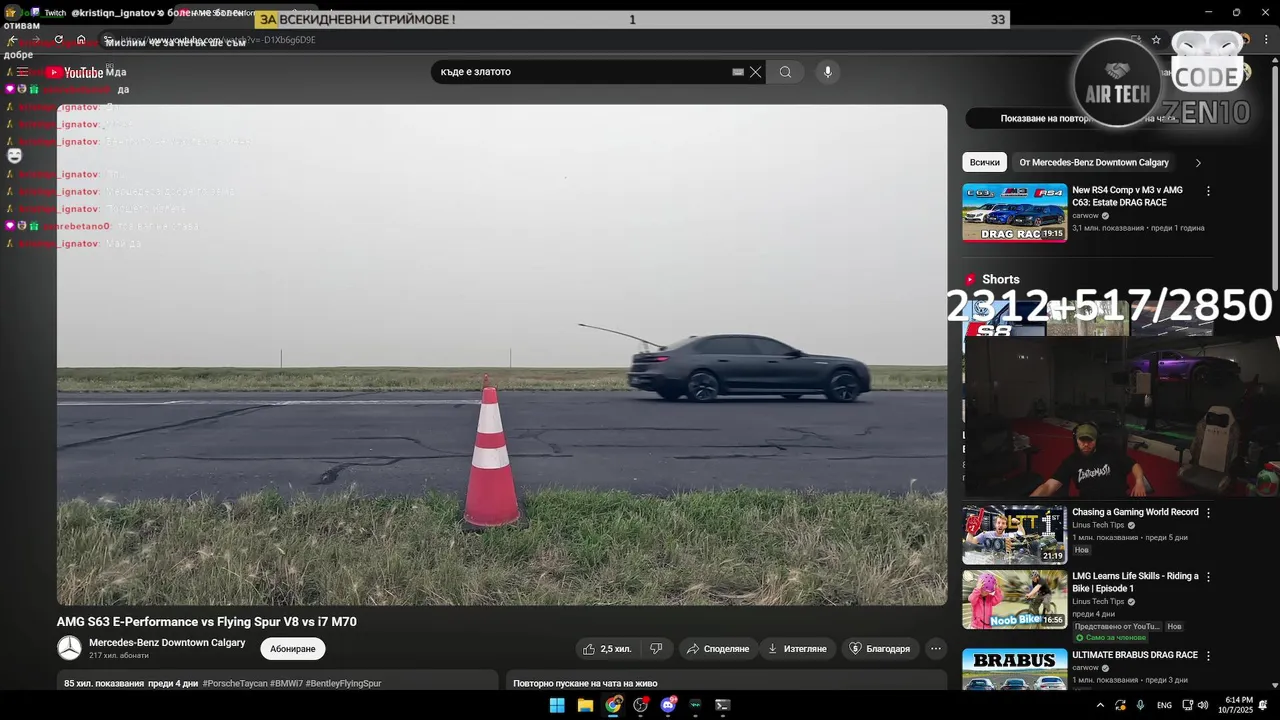The height and width of the screenshot is (720, 1280).
Task: Open options for LMG Learns Life Skills video
Action: (x=1208, y=577)
